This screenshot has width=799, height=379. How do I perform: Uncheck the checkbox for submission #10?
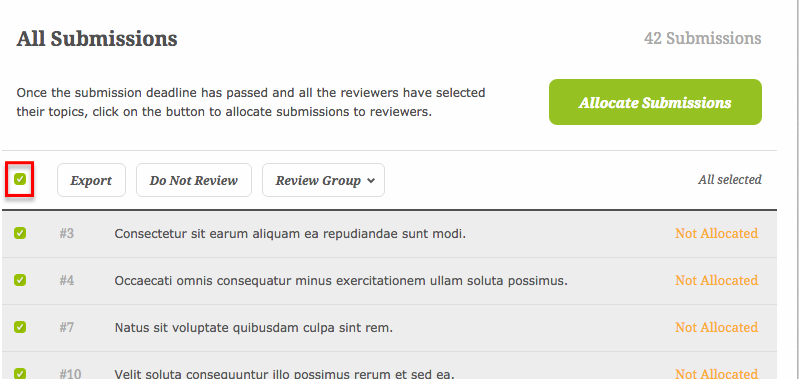click(20, 373)
